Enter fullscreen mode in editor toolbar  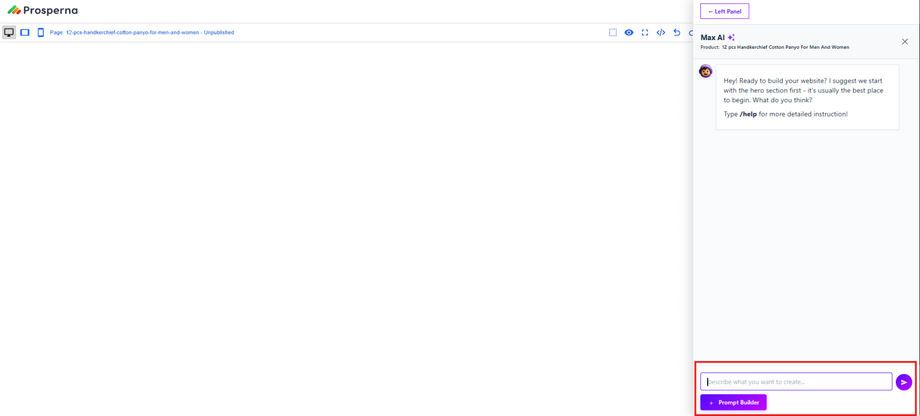point(645,32)
